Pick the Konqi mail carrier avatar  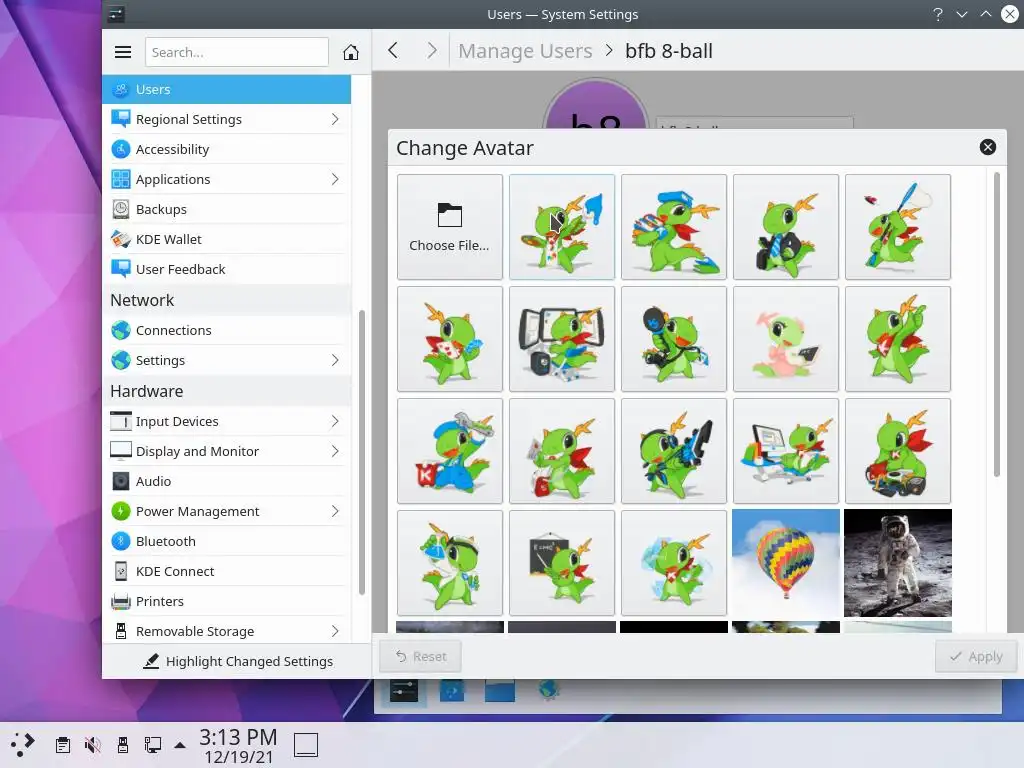(673, 227)
